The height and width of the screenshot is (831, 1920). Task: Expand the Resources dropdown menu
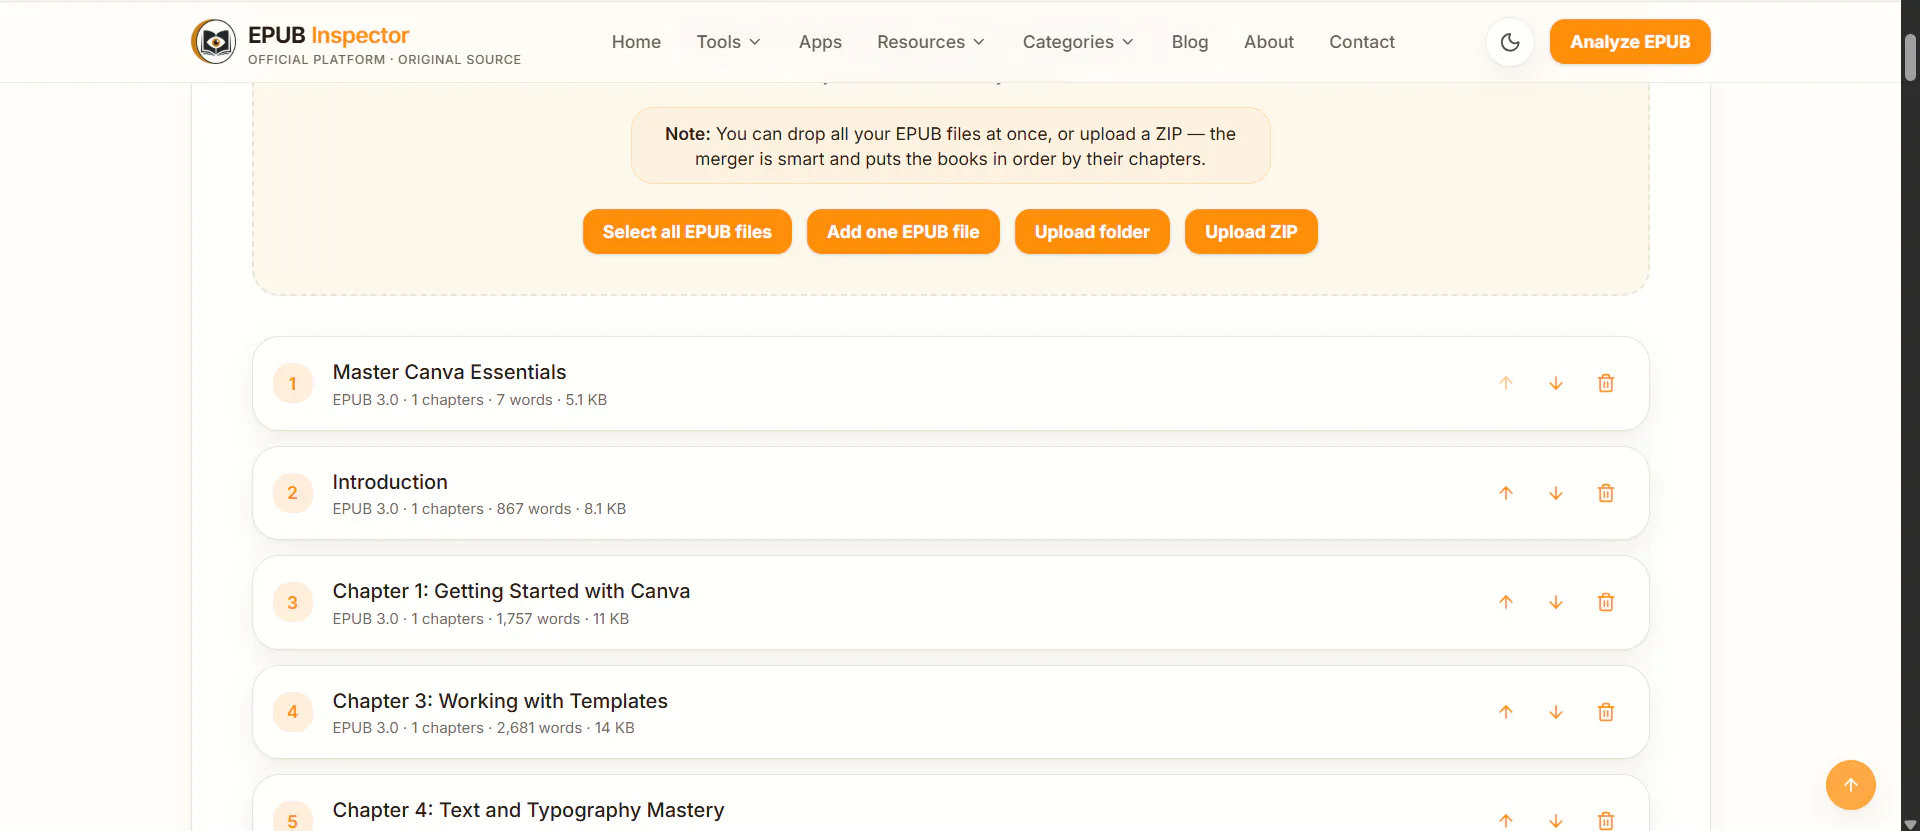pyautogui.click(x=931, y=42)
